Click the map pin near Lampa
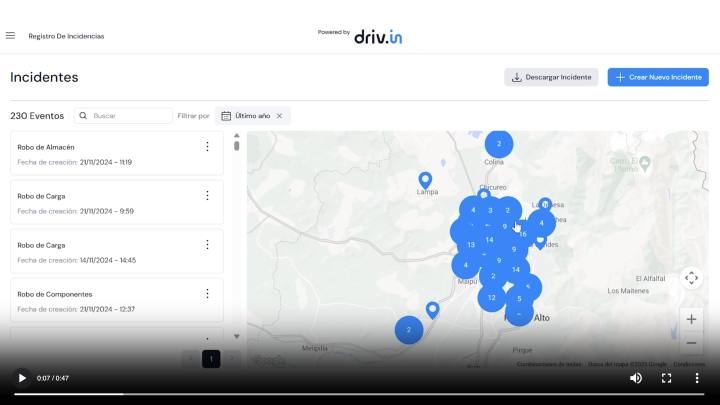 tap(425, 180)
